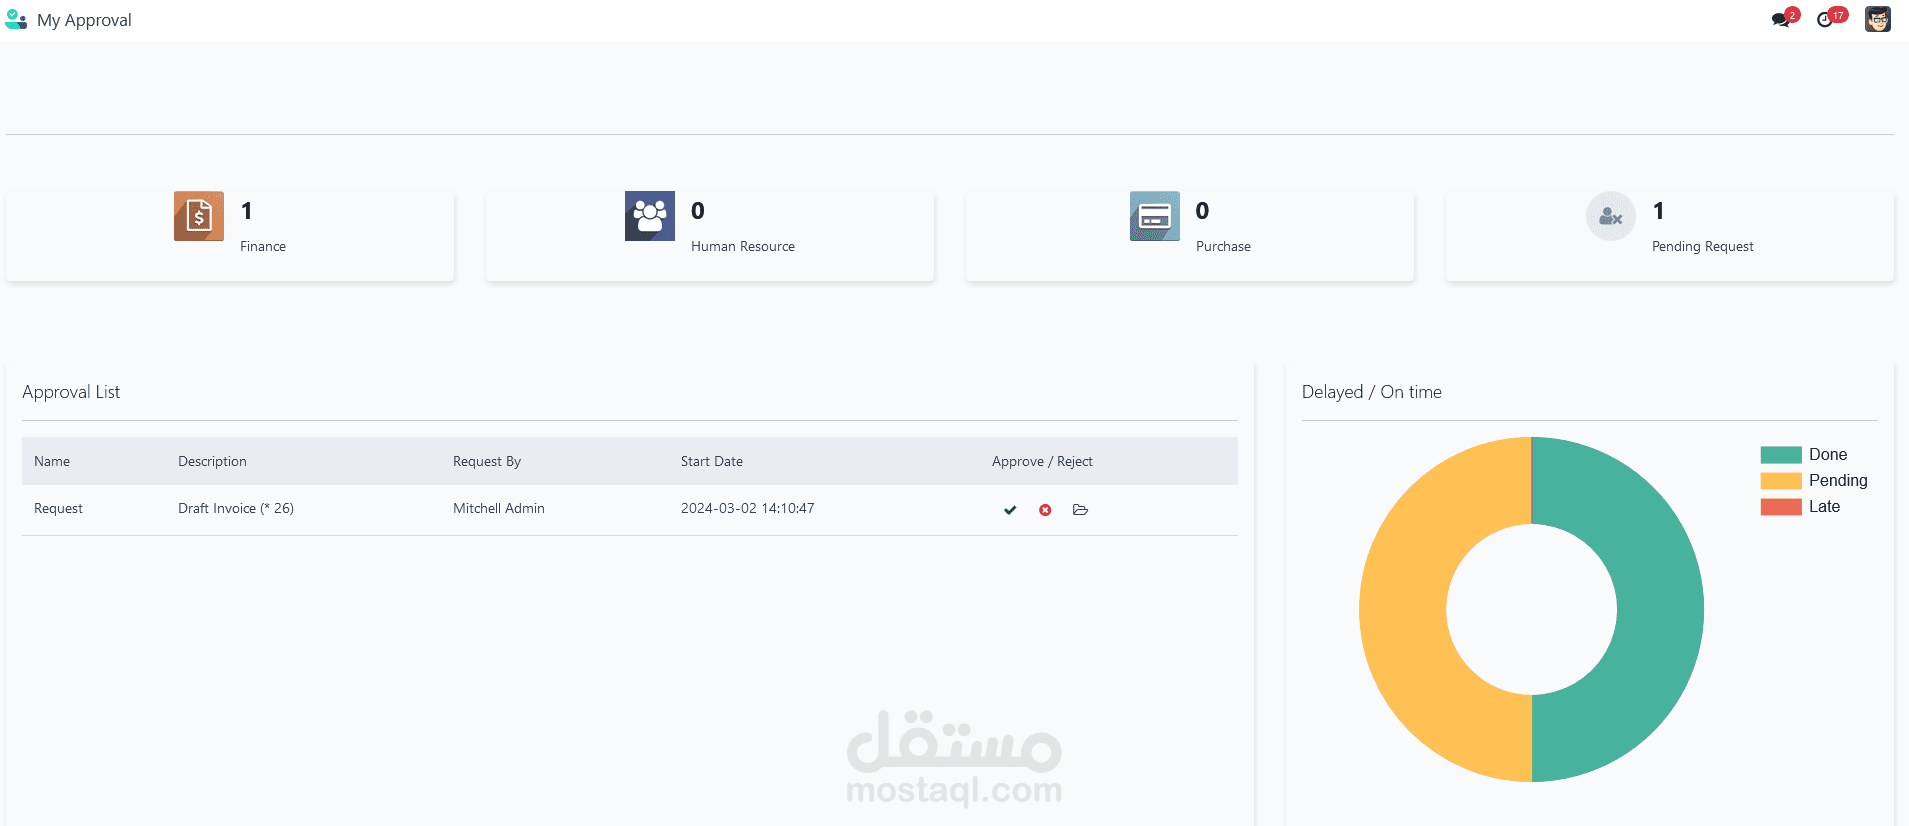This screenshot has width=1909, height=826.
Task: Open the user avatar menu
Action: click(1878, 19)
